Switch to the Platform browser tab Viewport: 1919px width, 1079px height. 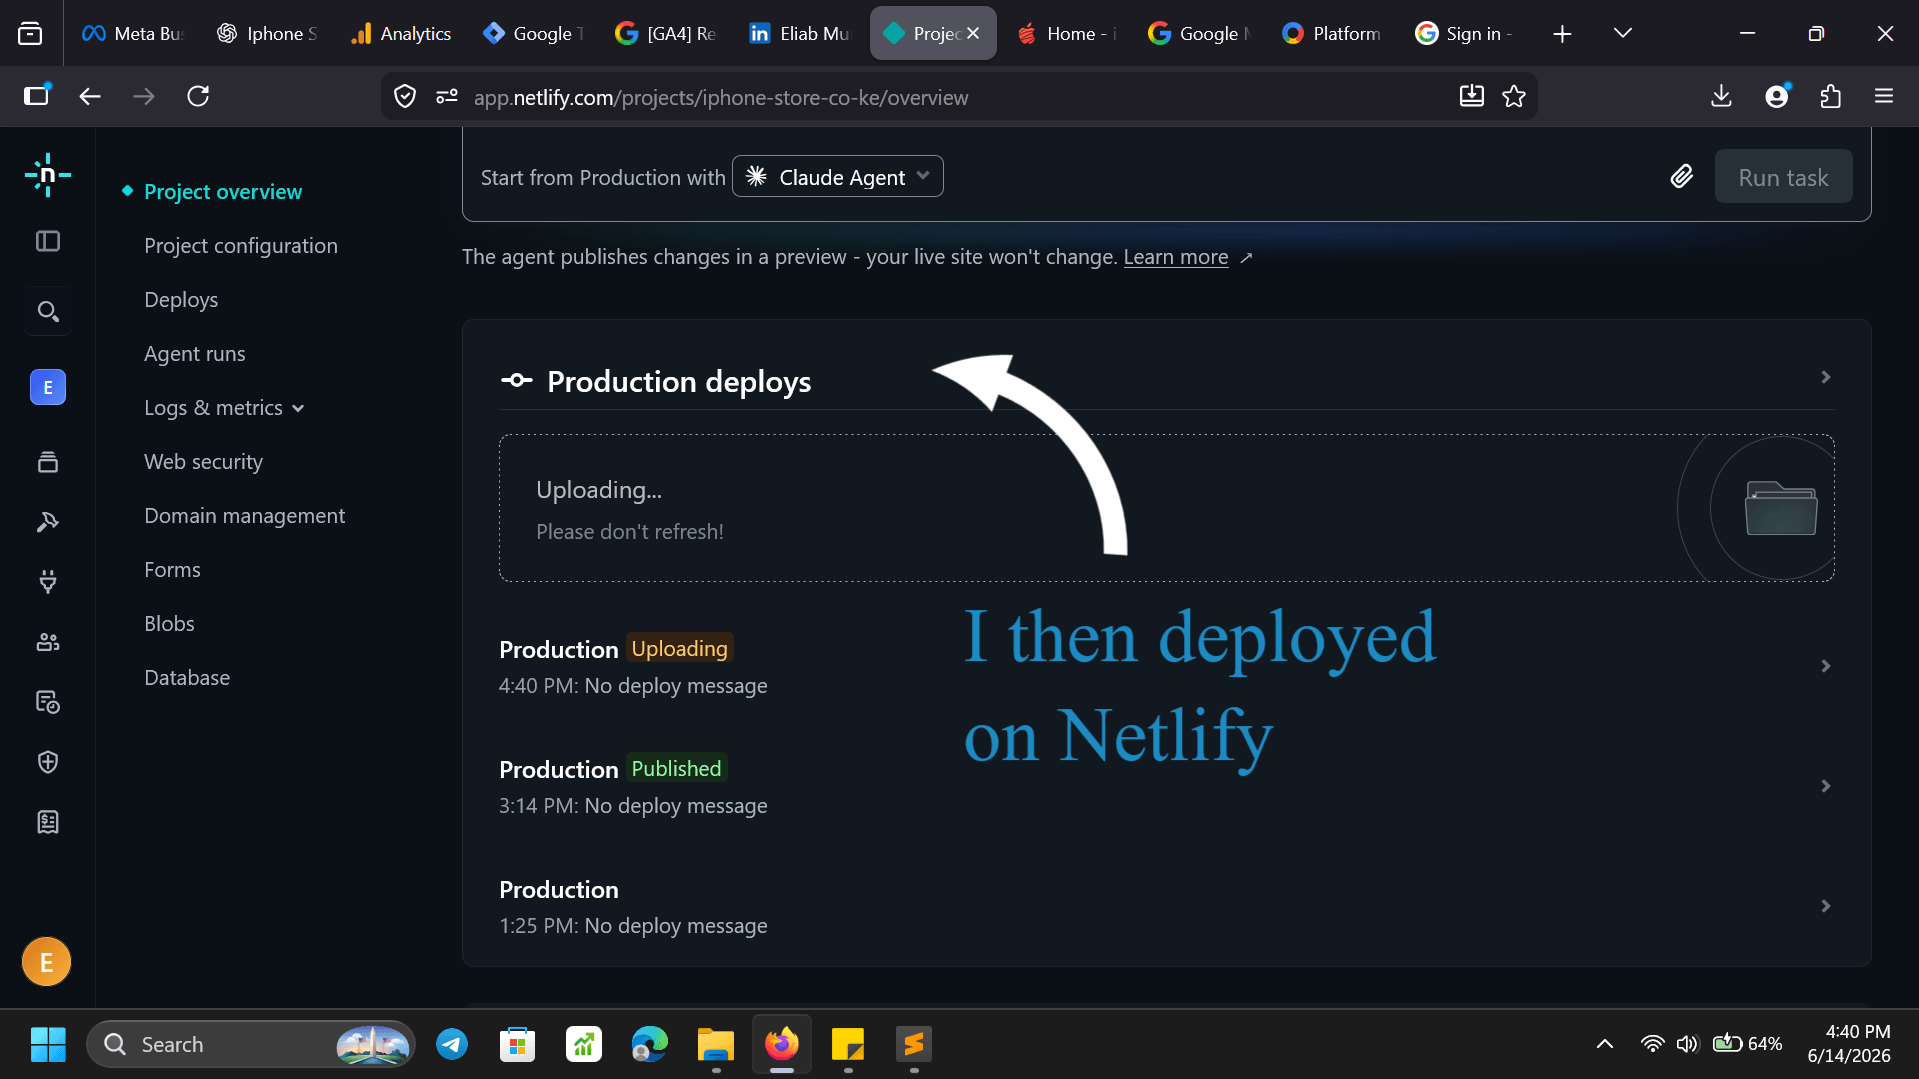pos(1332,33)
